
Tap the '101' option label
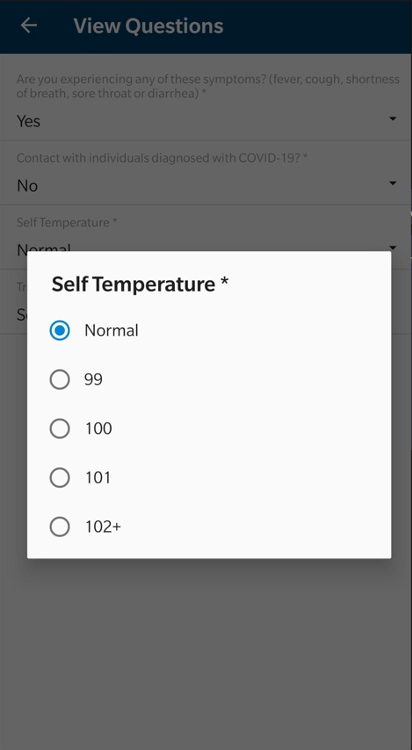98,477
